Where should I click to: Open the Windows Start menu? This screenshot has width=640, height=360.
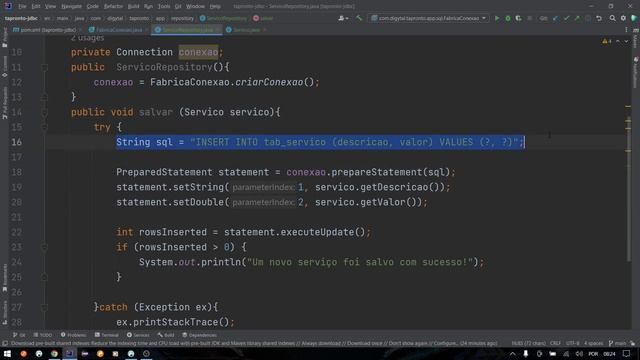click(7, 354)
